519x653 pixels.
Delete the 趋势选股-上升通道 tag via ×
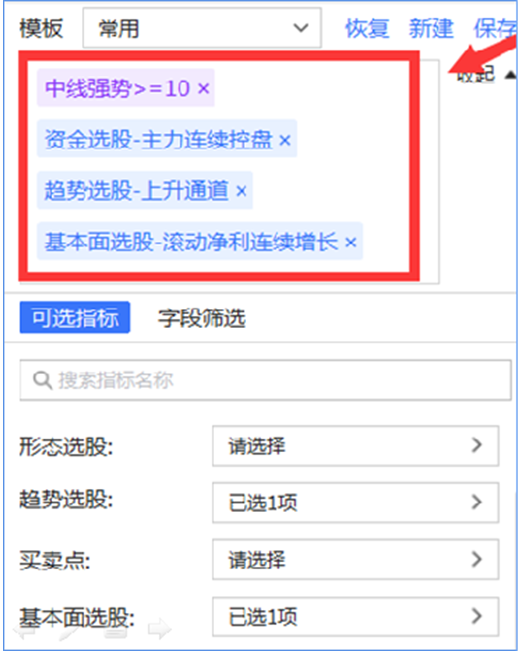241,191
